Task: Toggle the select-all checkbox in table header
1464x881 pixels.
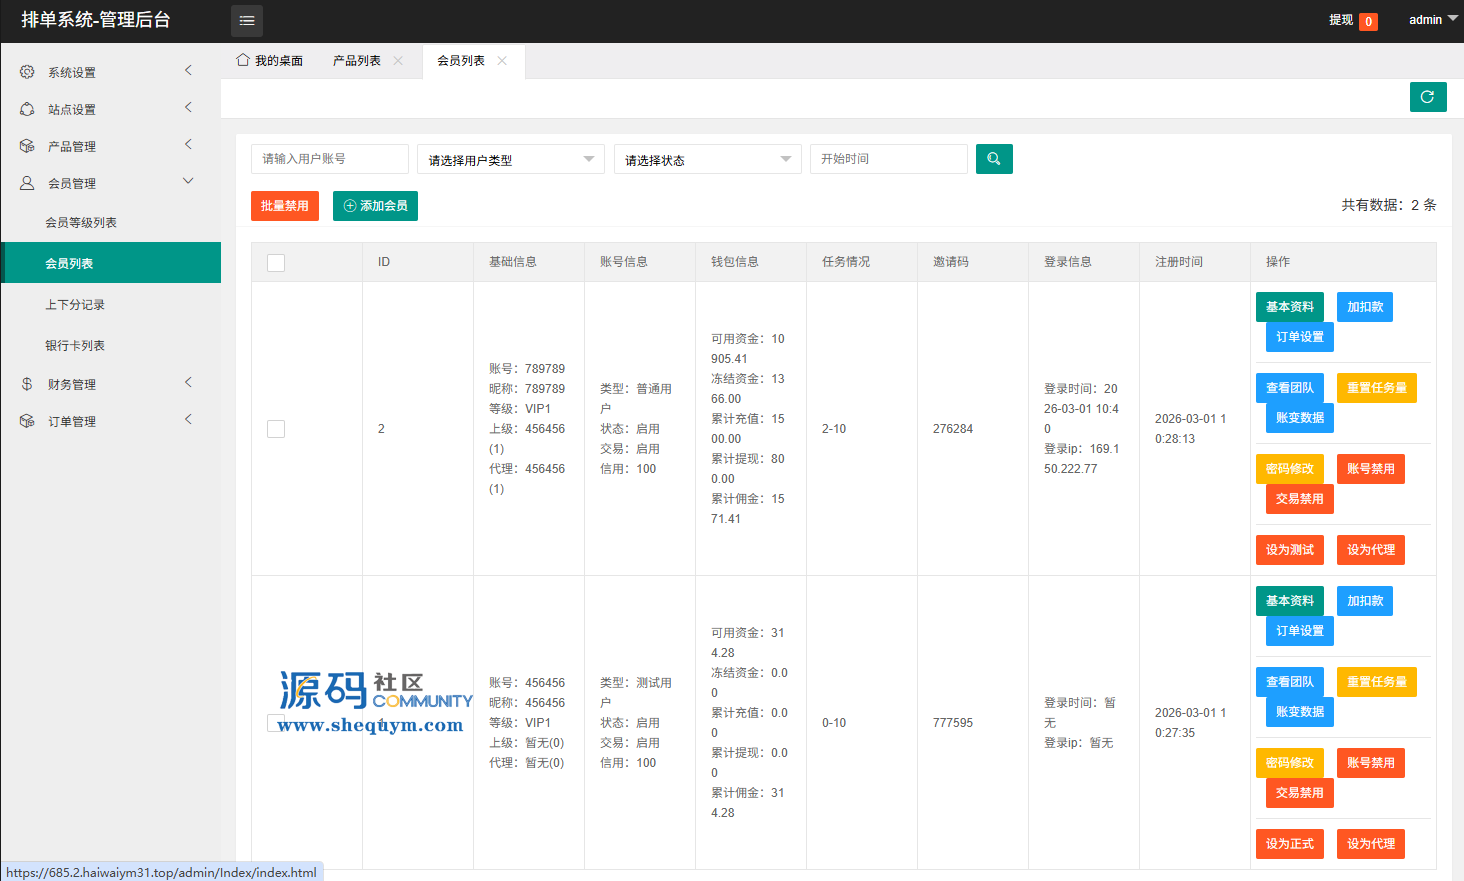Action: click(276, 262)
